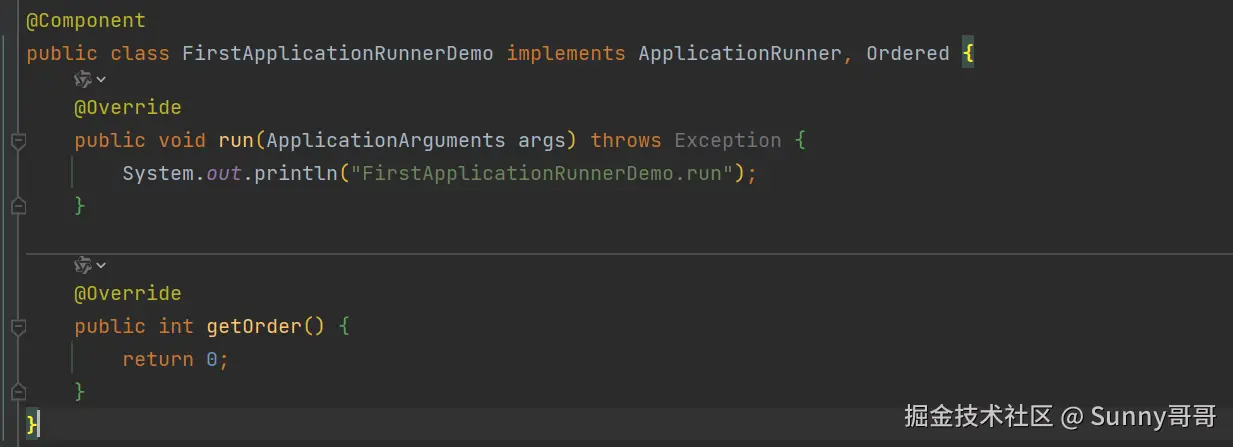
Task: Click the @Override annotation above getOrder
Action: tap(127, 293)
